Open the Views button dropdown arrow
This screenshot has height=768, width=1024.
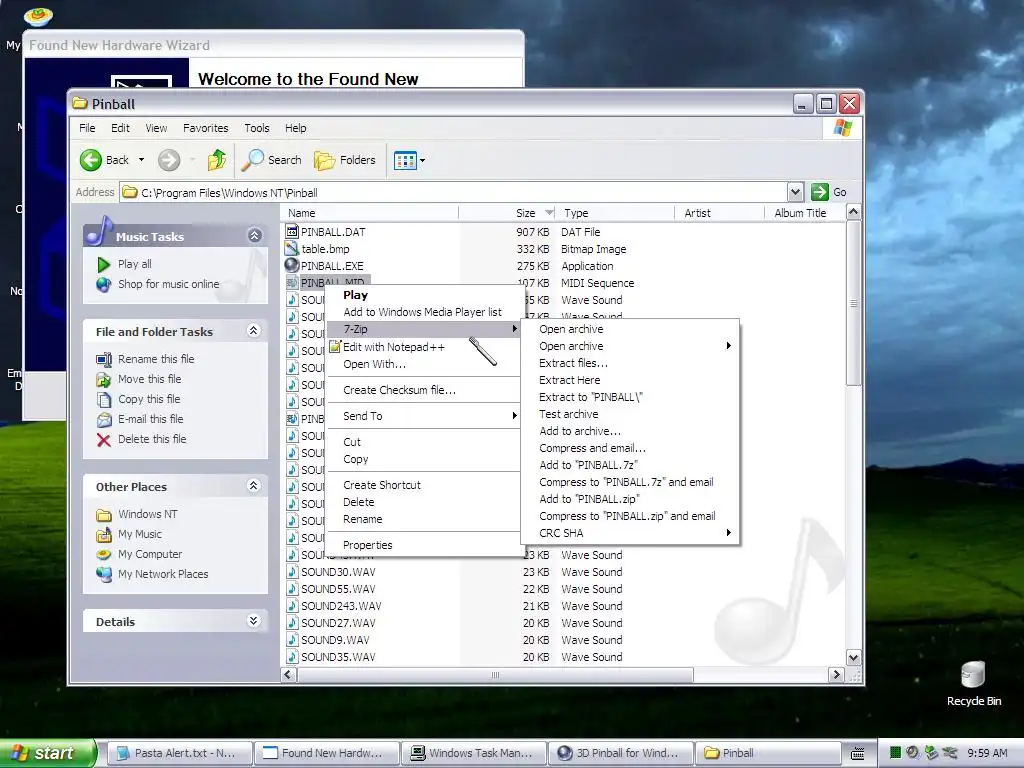[423, 160]
